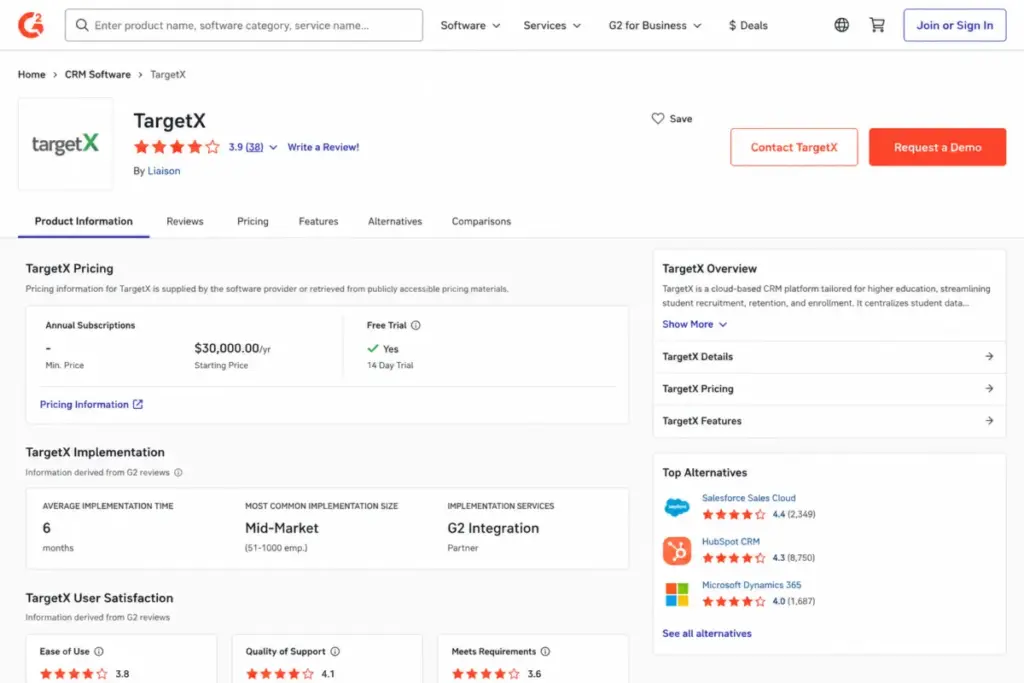Click the Quality of Support info icon
Image resolution: width=1024 pixels, height=683 pixels.
coord(335,651)
